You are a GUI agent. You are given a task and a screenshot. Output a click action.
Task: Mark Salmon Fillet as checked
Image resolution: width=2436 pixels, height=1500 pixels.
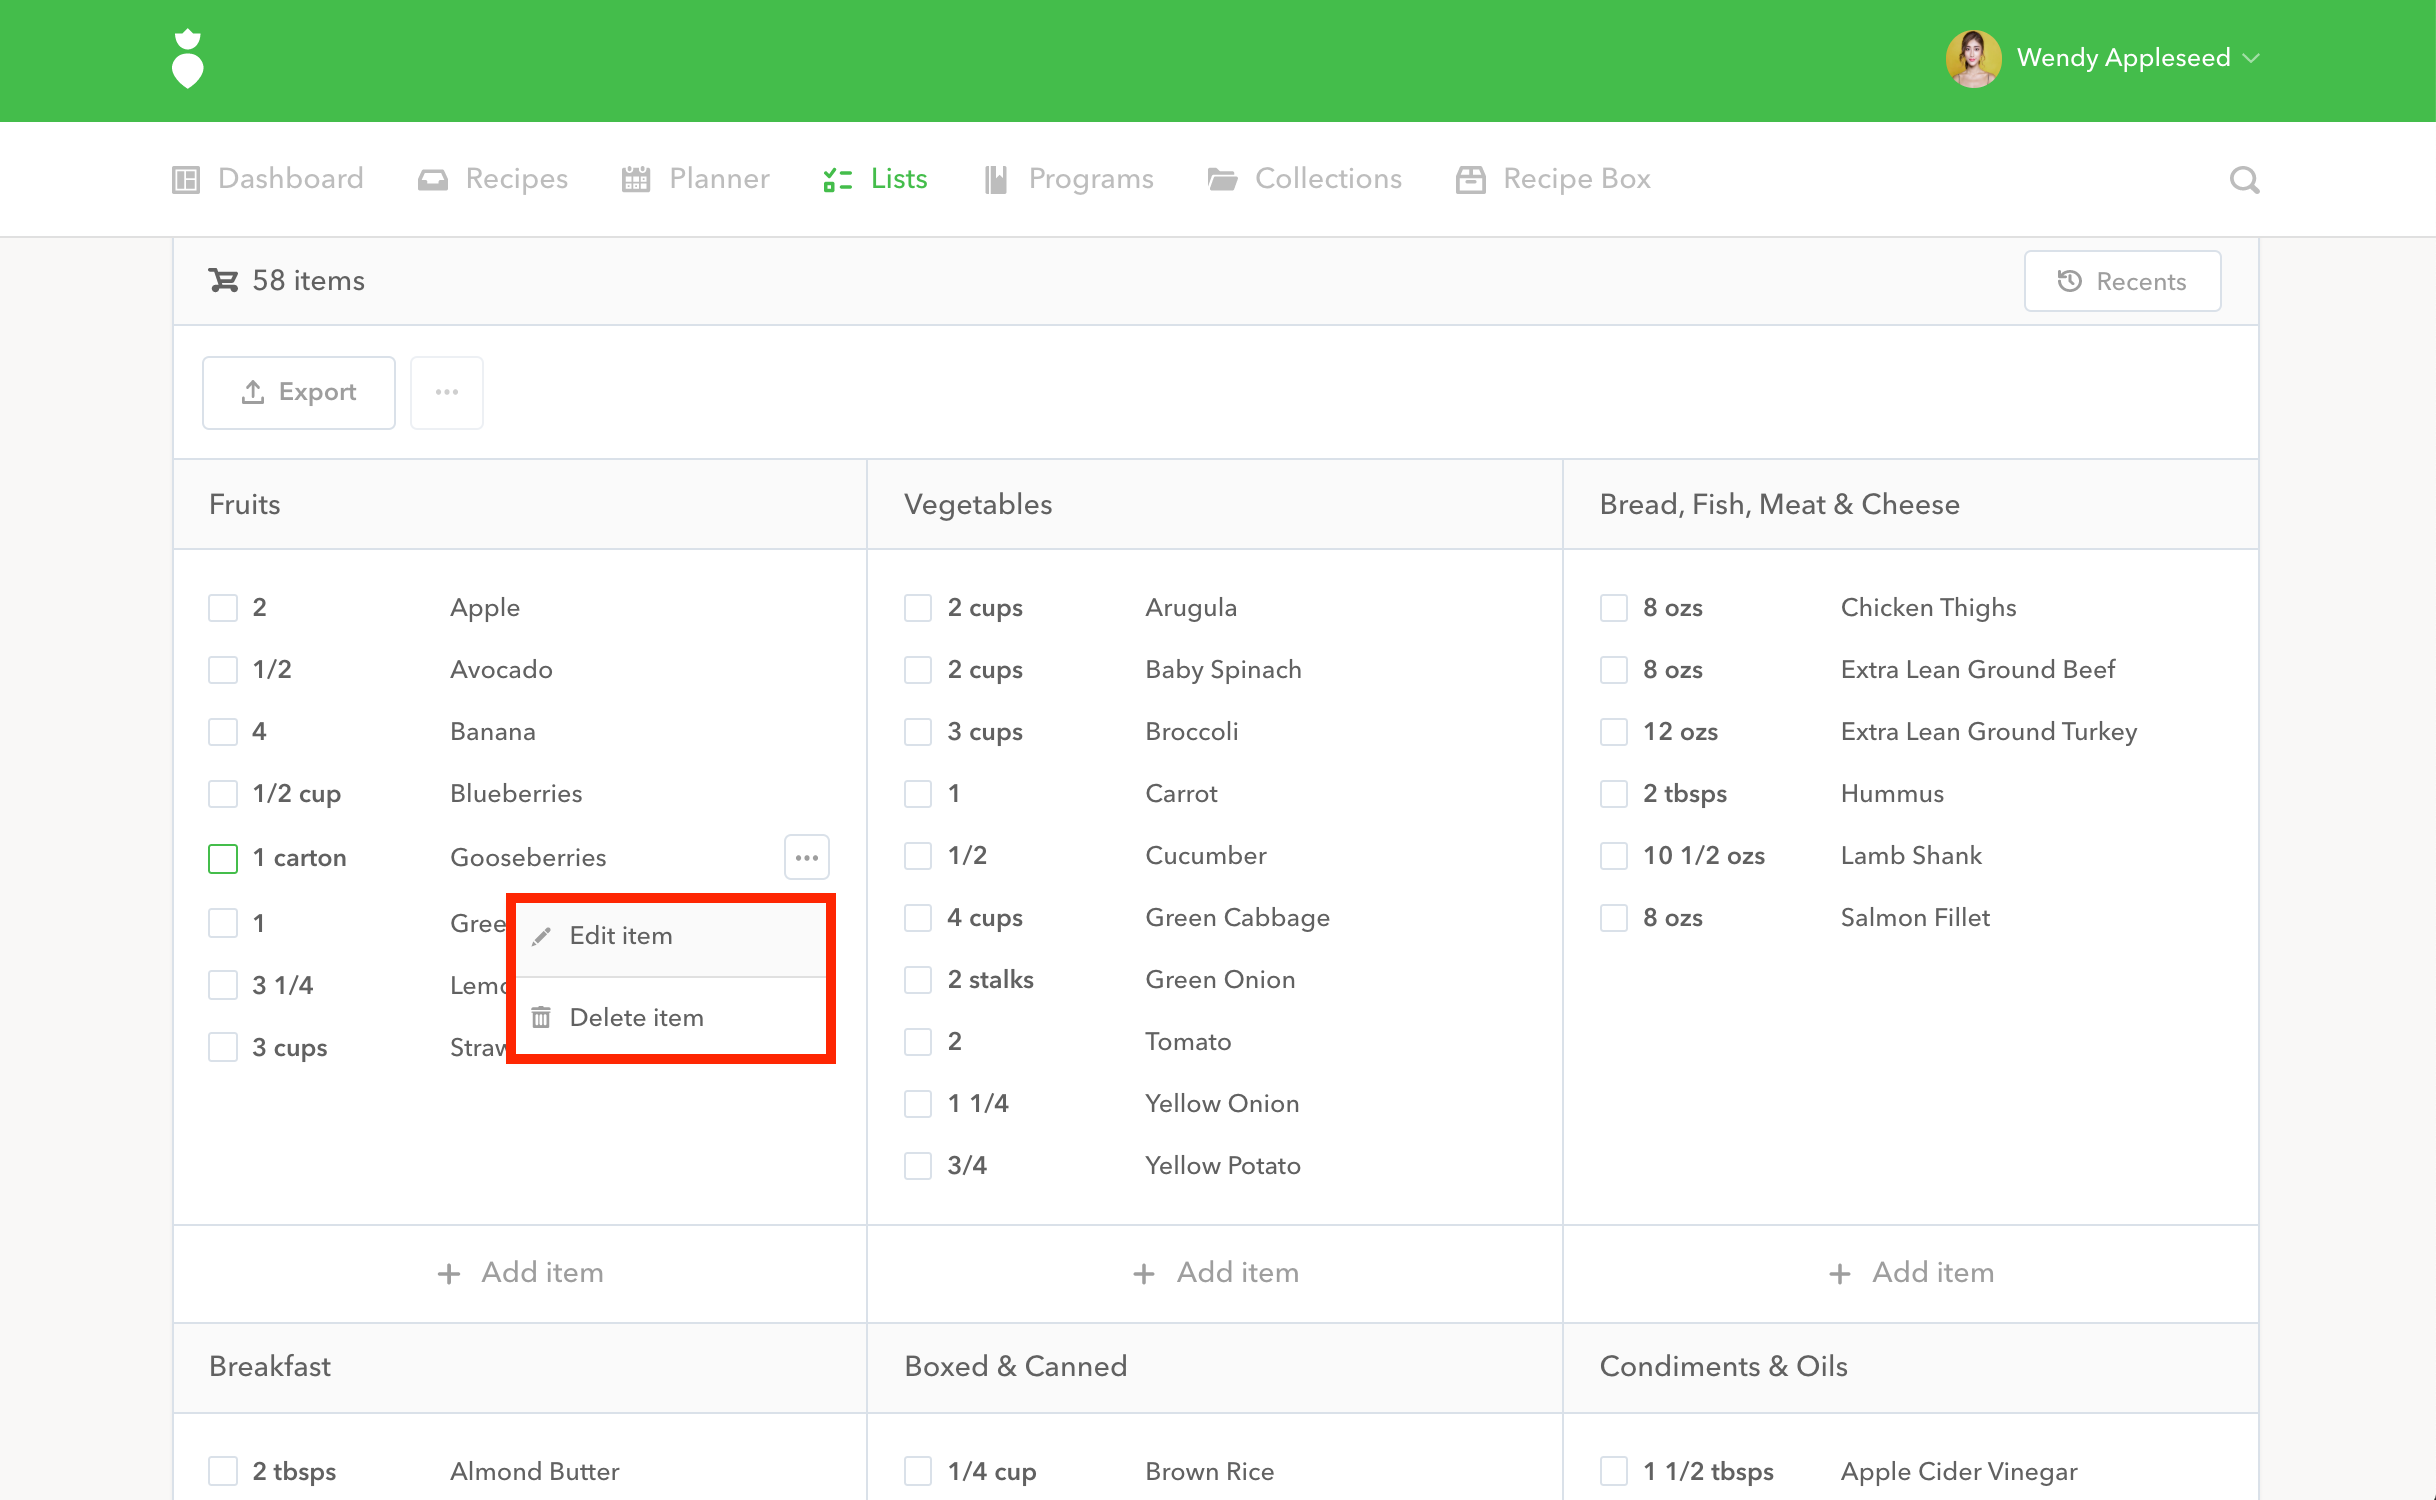coord(1613,918)
